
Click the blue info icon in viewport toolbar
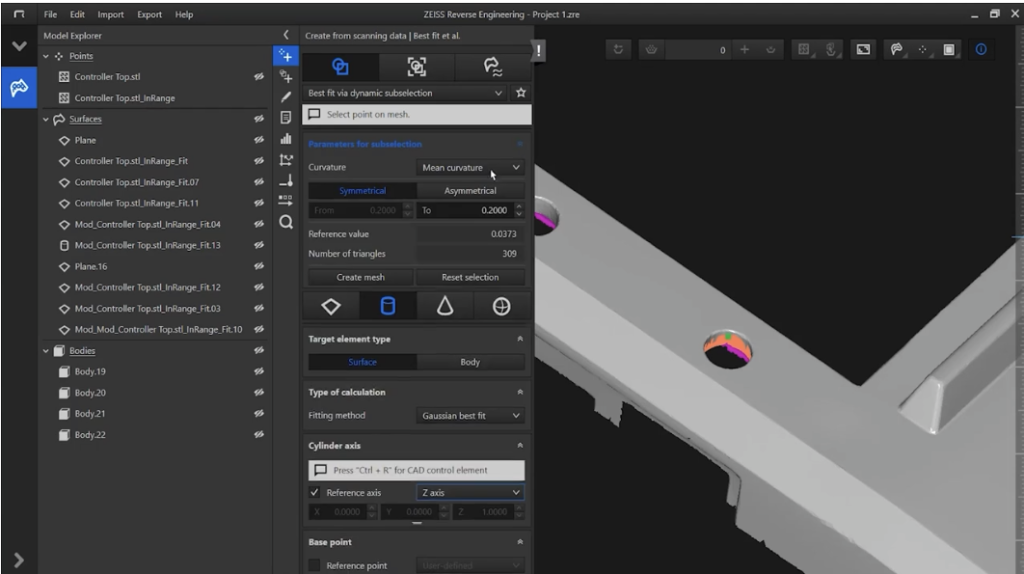coord(980,49)
